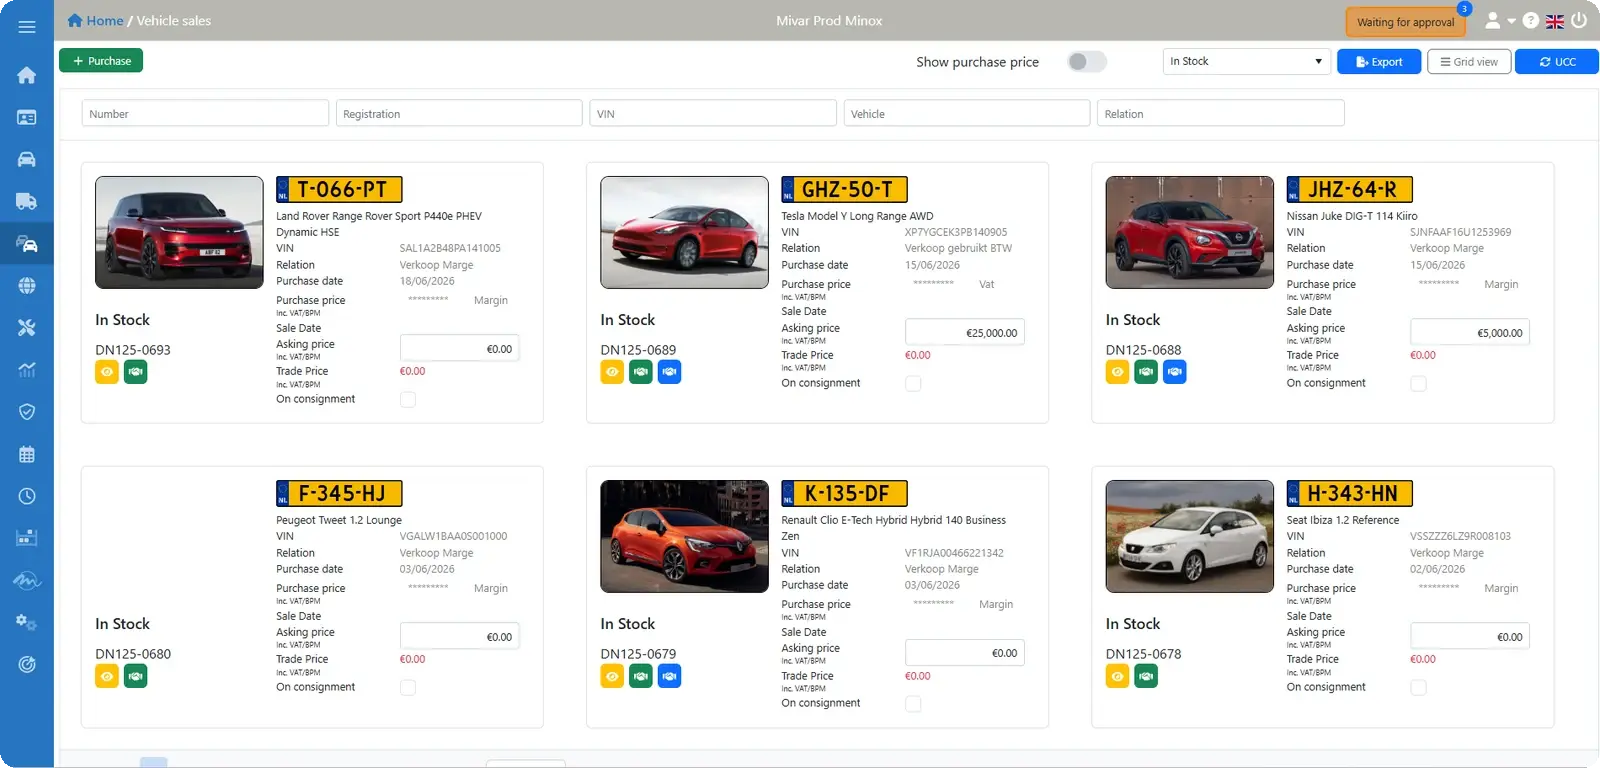Click VIN text XP7YGCEK3PB140905

pyautogui.click(x=956, y=232)
